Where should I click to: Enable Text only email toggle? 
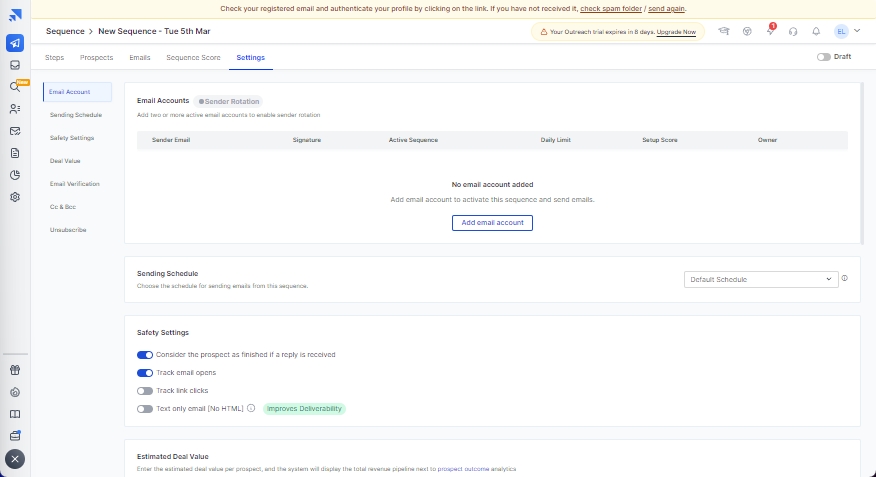click(x=145, y=408)
